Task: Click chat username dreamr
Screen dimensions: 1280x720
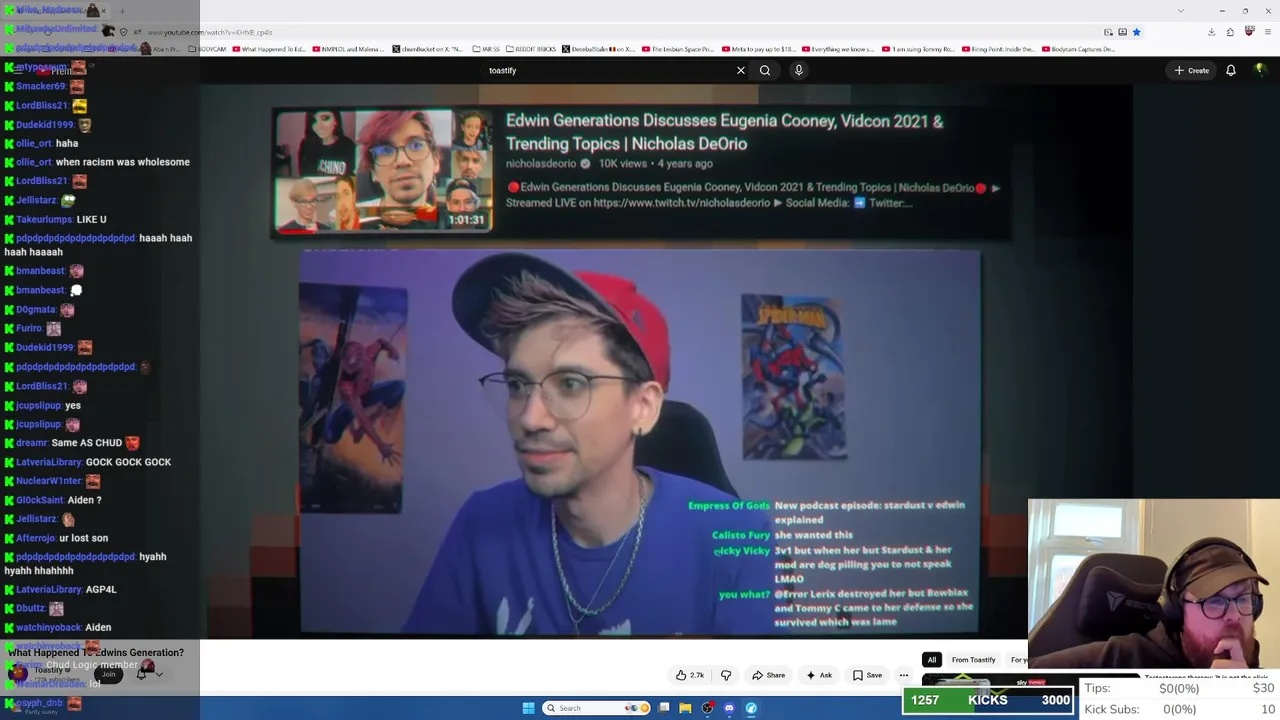Action: pyautogui.click(x=32, y=443)
